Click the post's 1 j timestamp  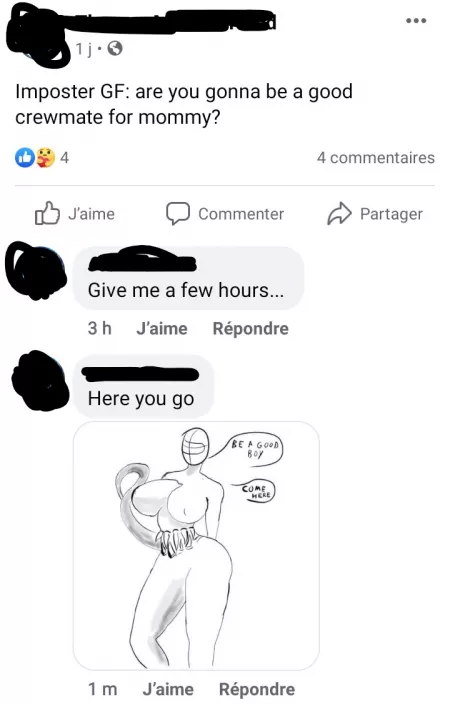84,48
